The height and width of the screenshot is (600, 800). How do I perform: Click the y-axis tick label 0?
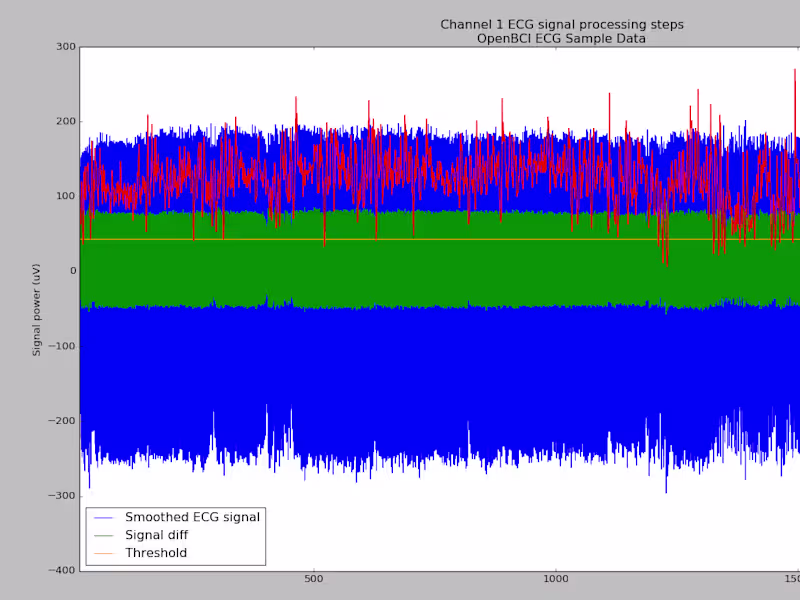(x=73, y=271)
